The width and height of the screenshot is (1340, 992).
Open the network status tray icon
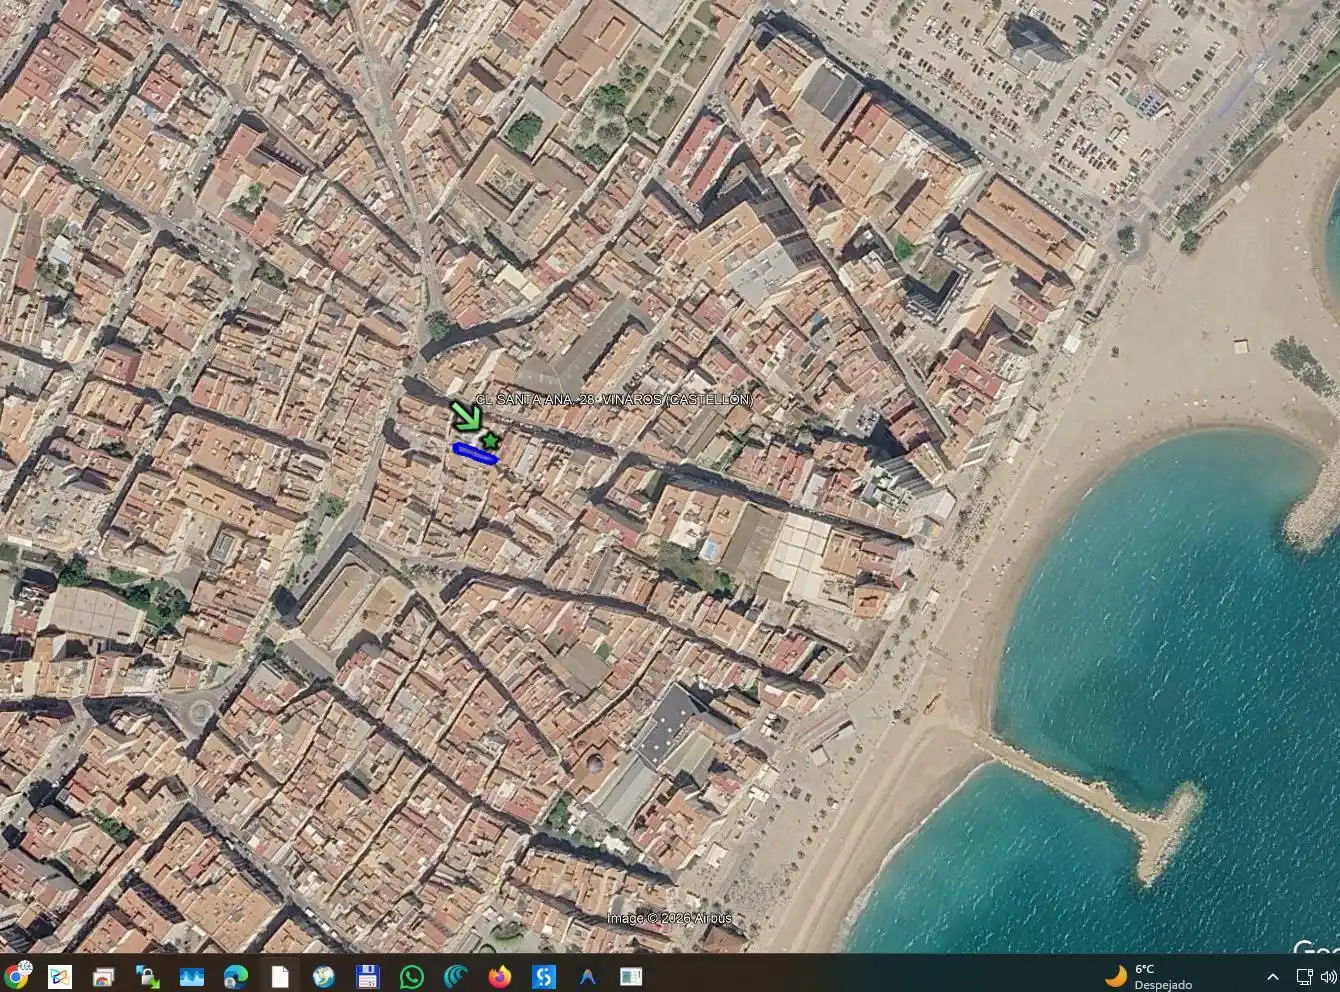(1305, 976)
